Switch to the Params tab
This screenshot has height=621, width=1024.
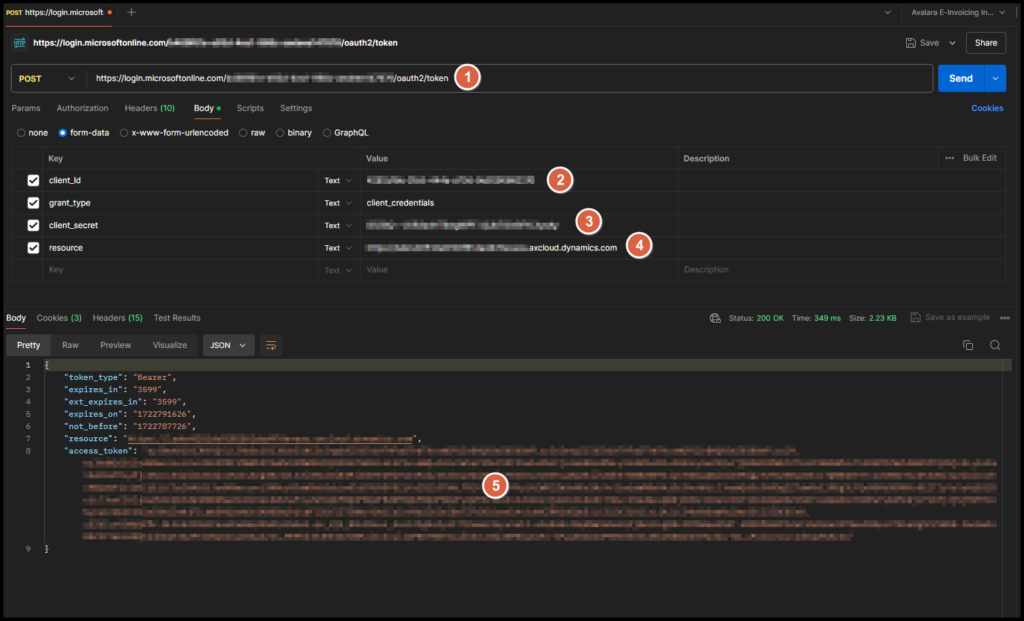point(25,108)
